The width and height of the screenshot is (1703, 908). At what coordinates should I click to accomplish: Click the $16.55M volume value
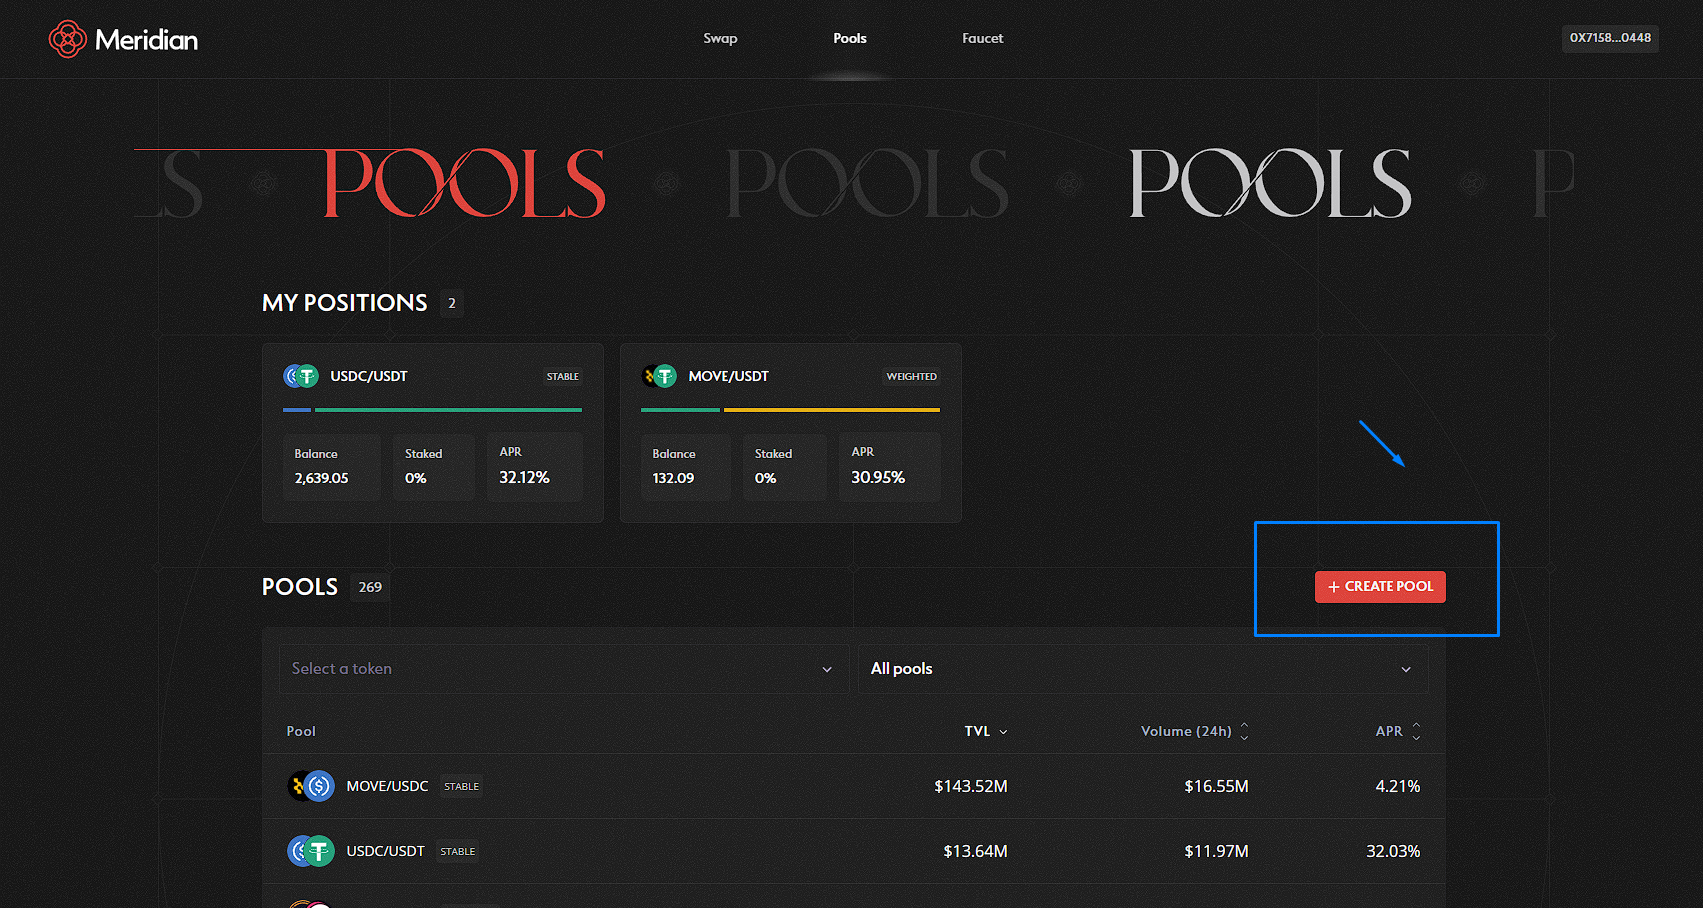[1217, 786]
